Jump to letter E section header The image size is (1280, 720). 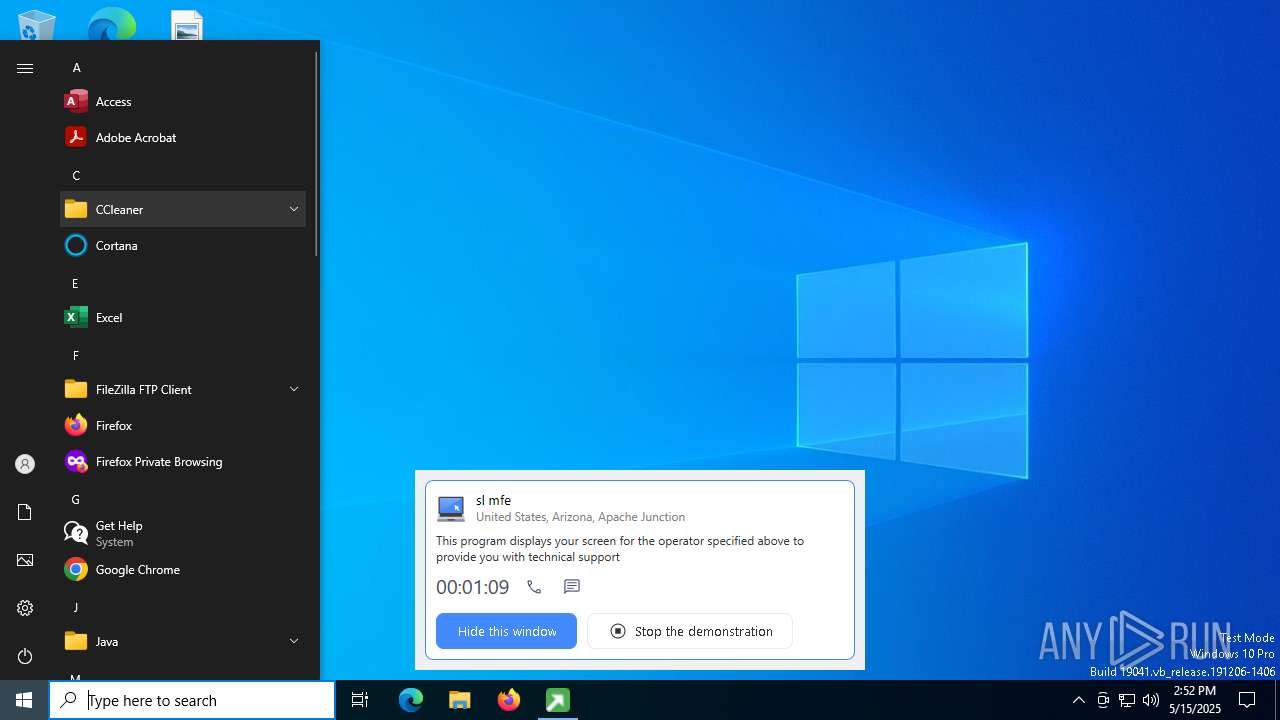[75, 283]
